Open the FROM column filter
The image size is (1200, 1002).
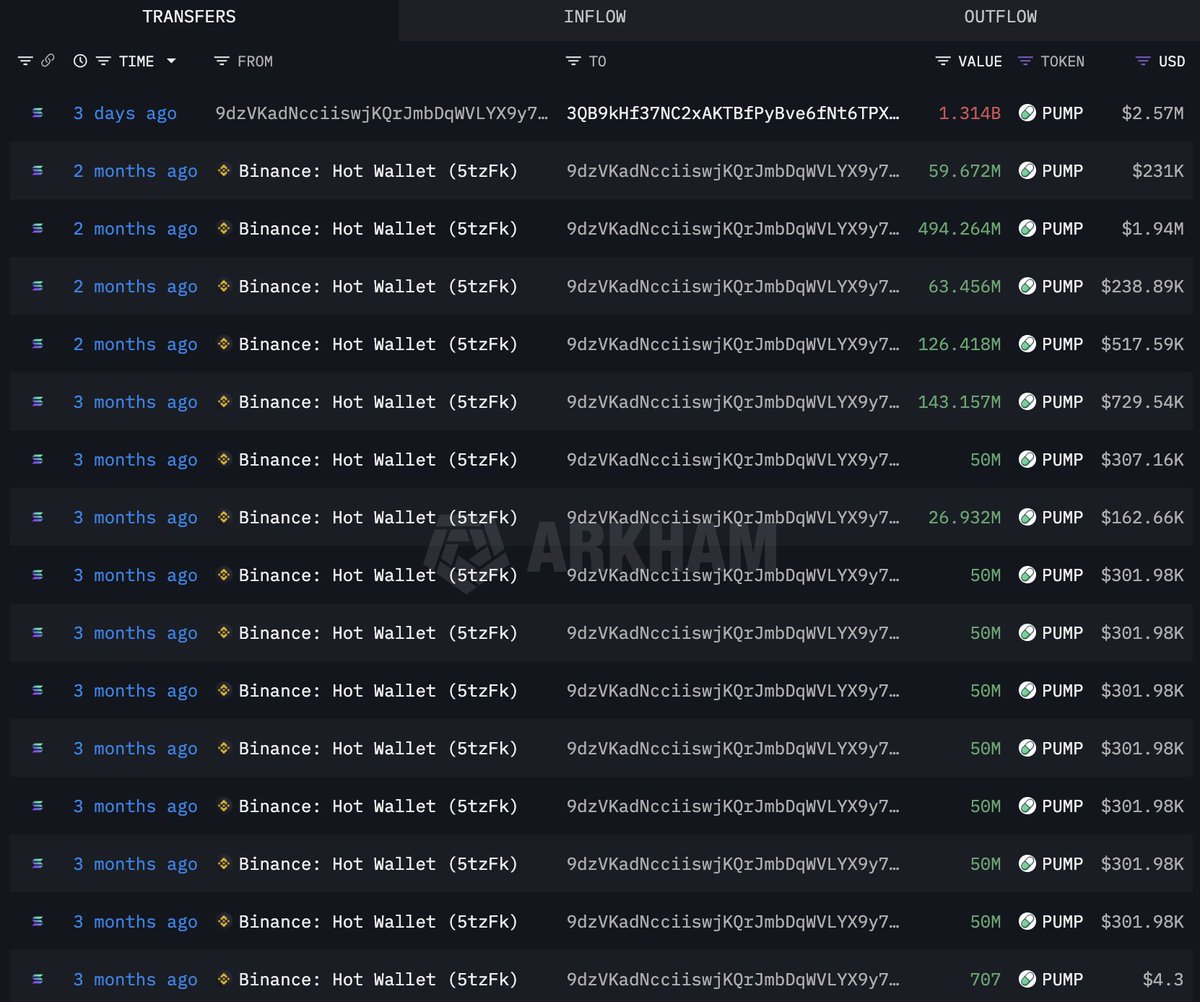(222, 61)
